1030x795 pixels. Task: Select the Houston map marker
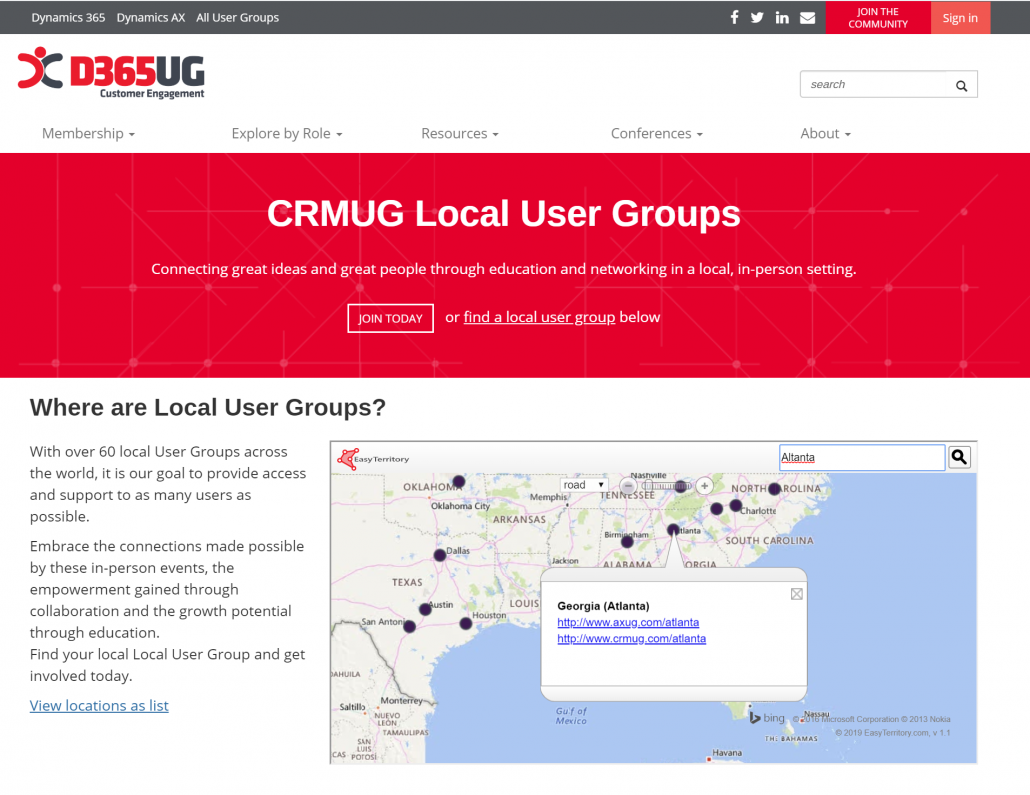466,624
